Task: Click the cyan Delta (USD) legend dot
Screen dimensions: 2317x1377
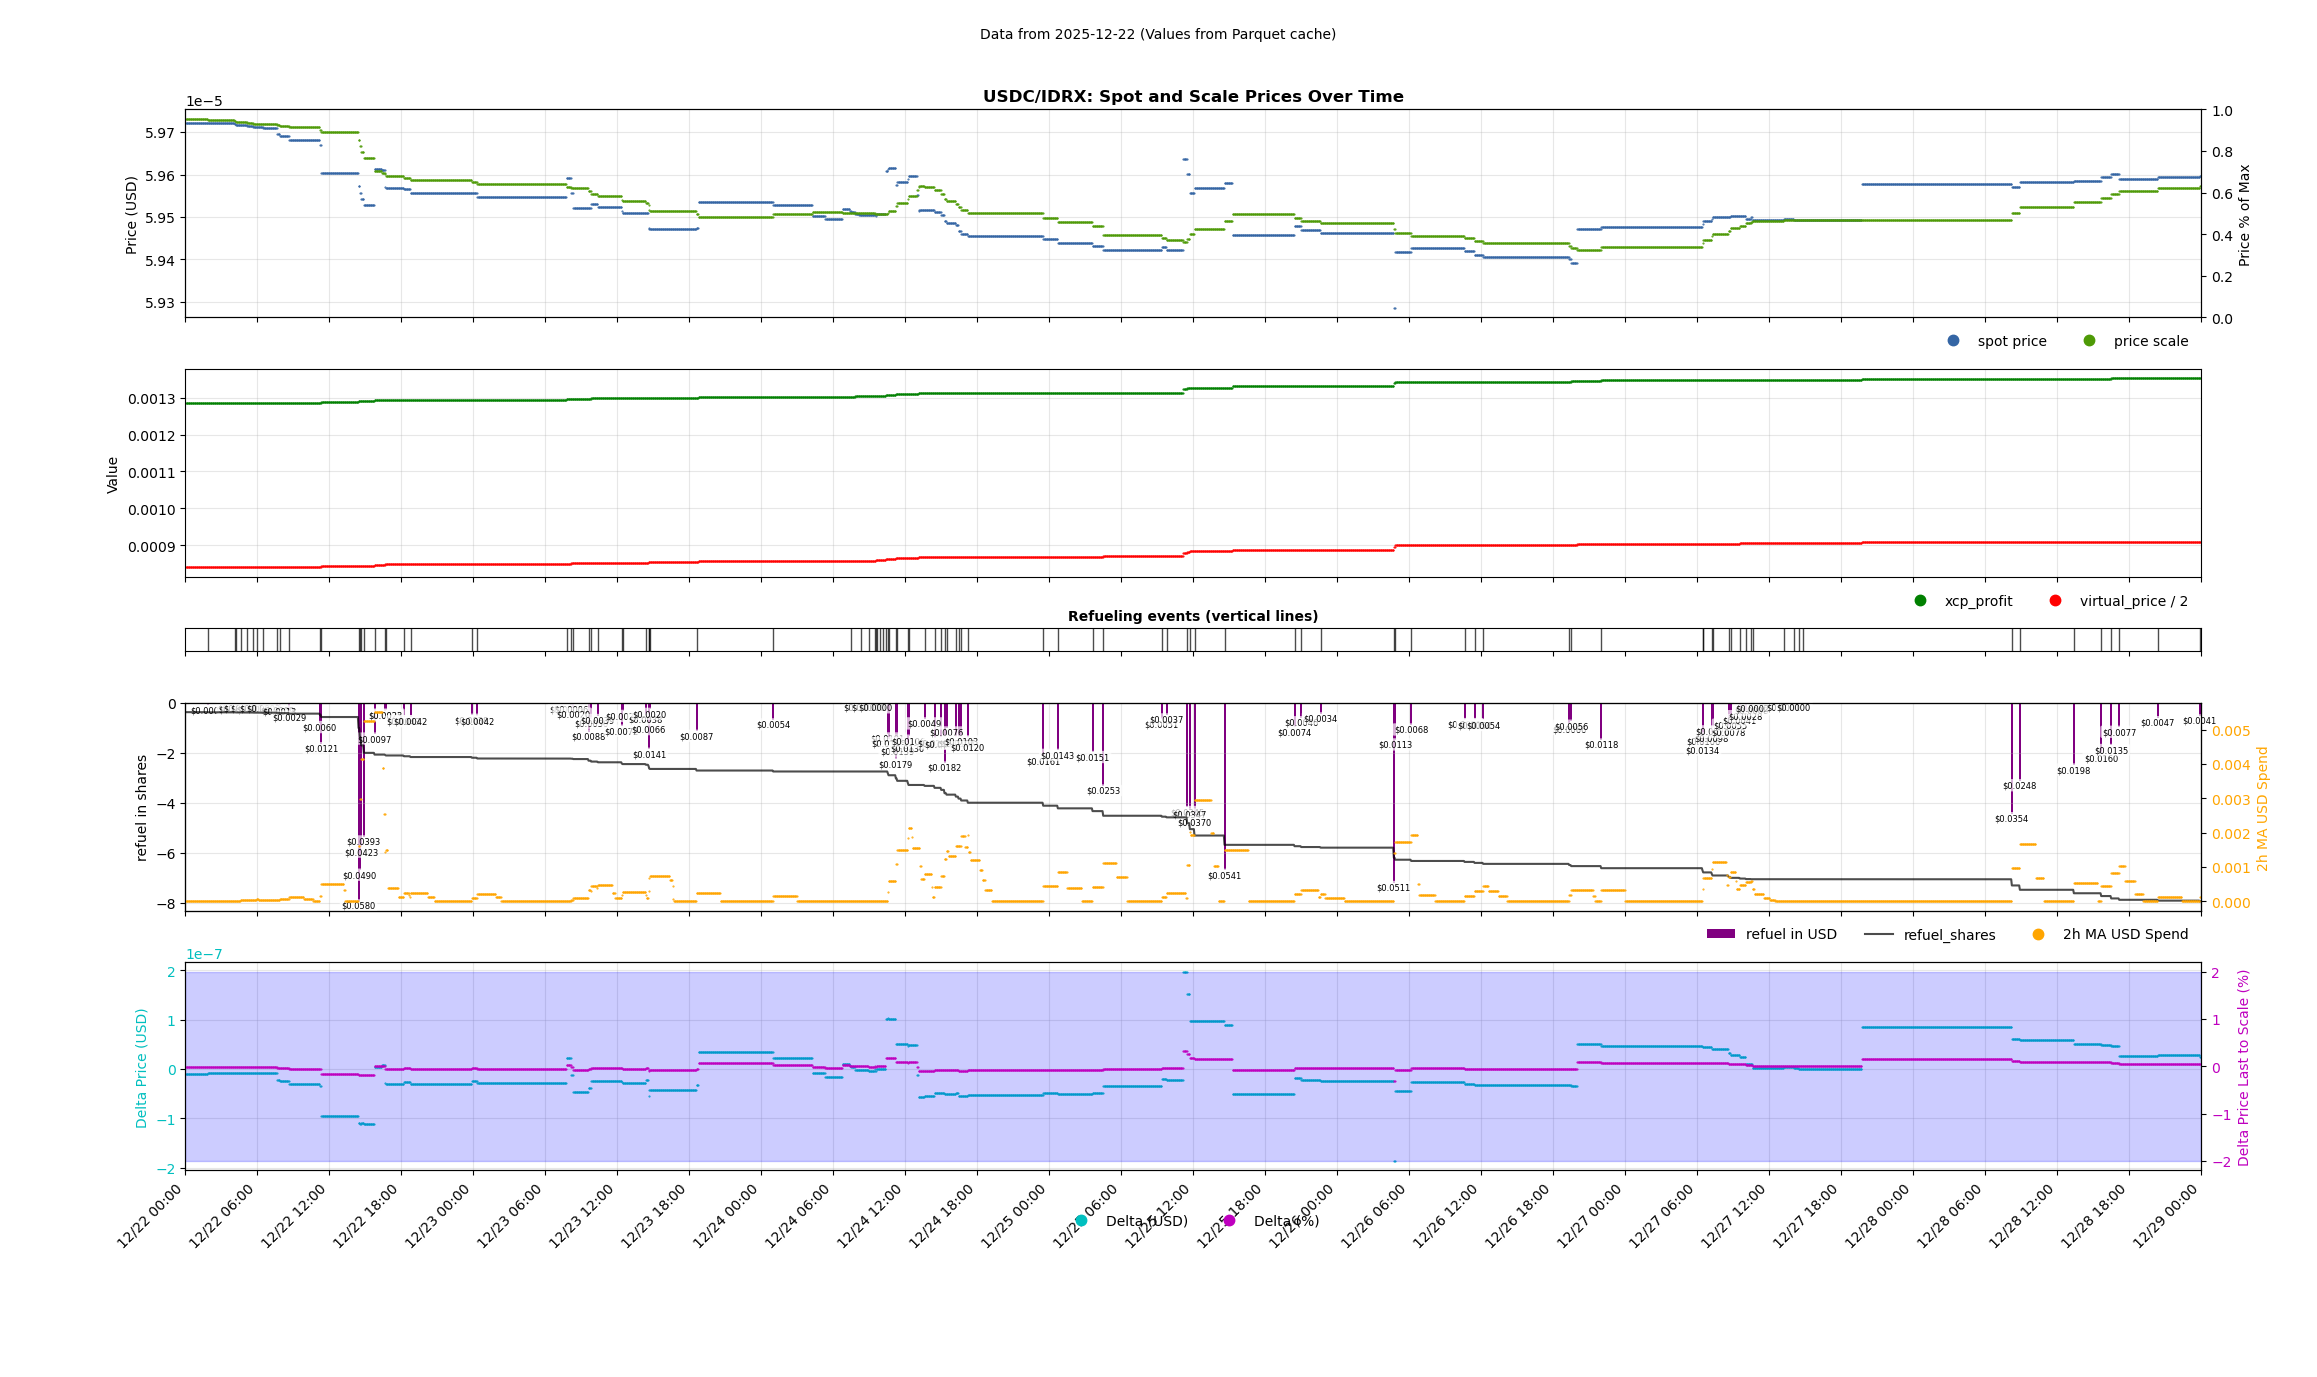Action: pos(1081,1221)
